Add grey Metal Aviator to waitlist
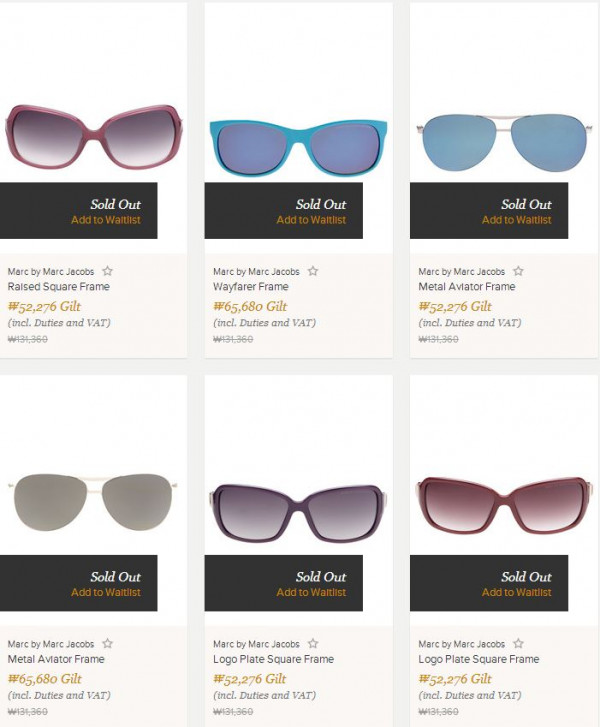The height and width of the screenshot is (727, 600). click(106, 592)
